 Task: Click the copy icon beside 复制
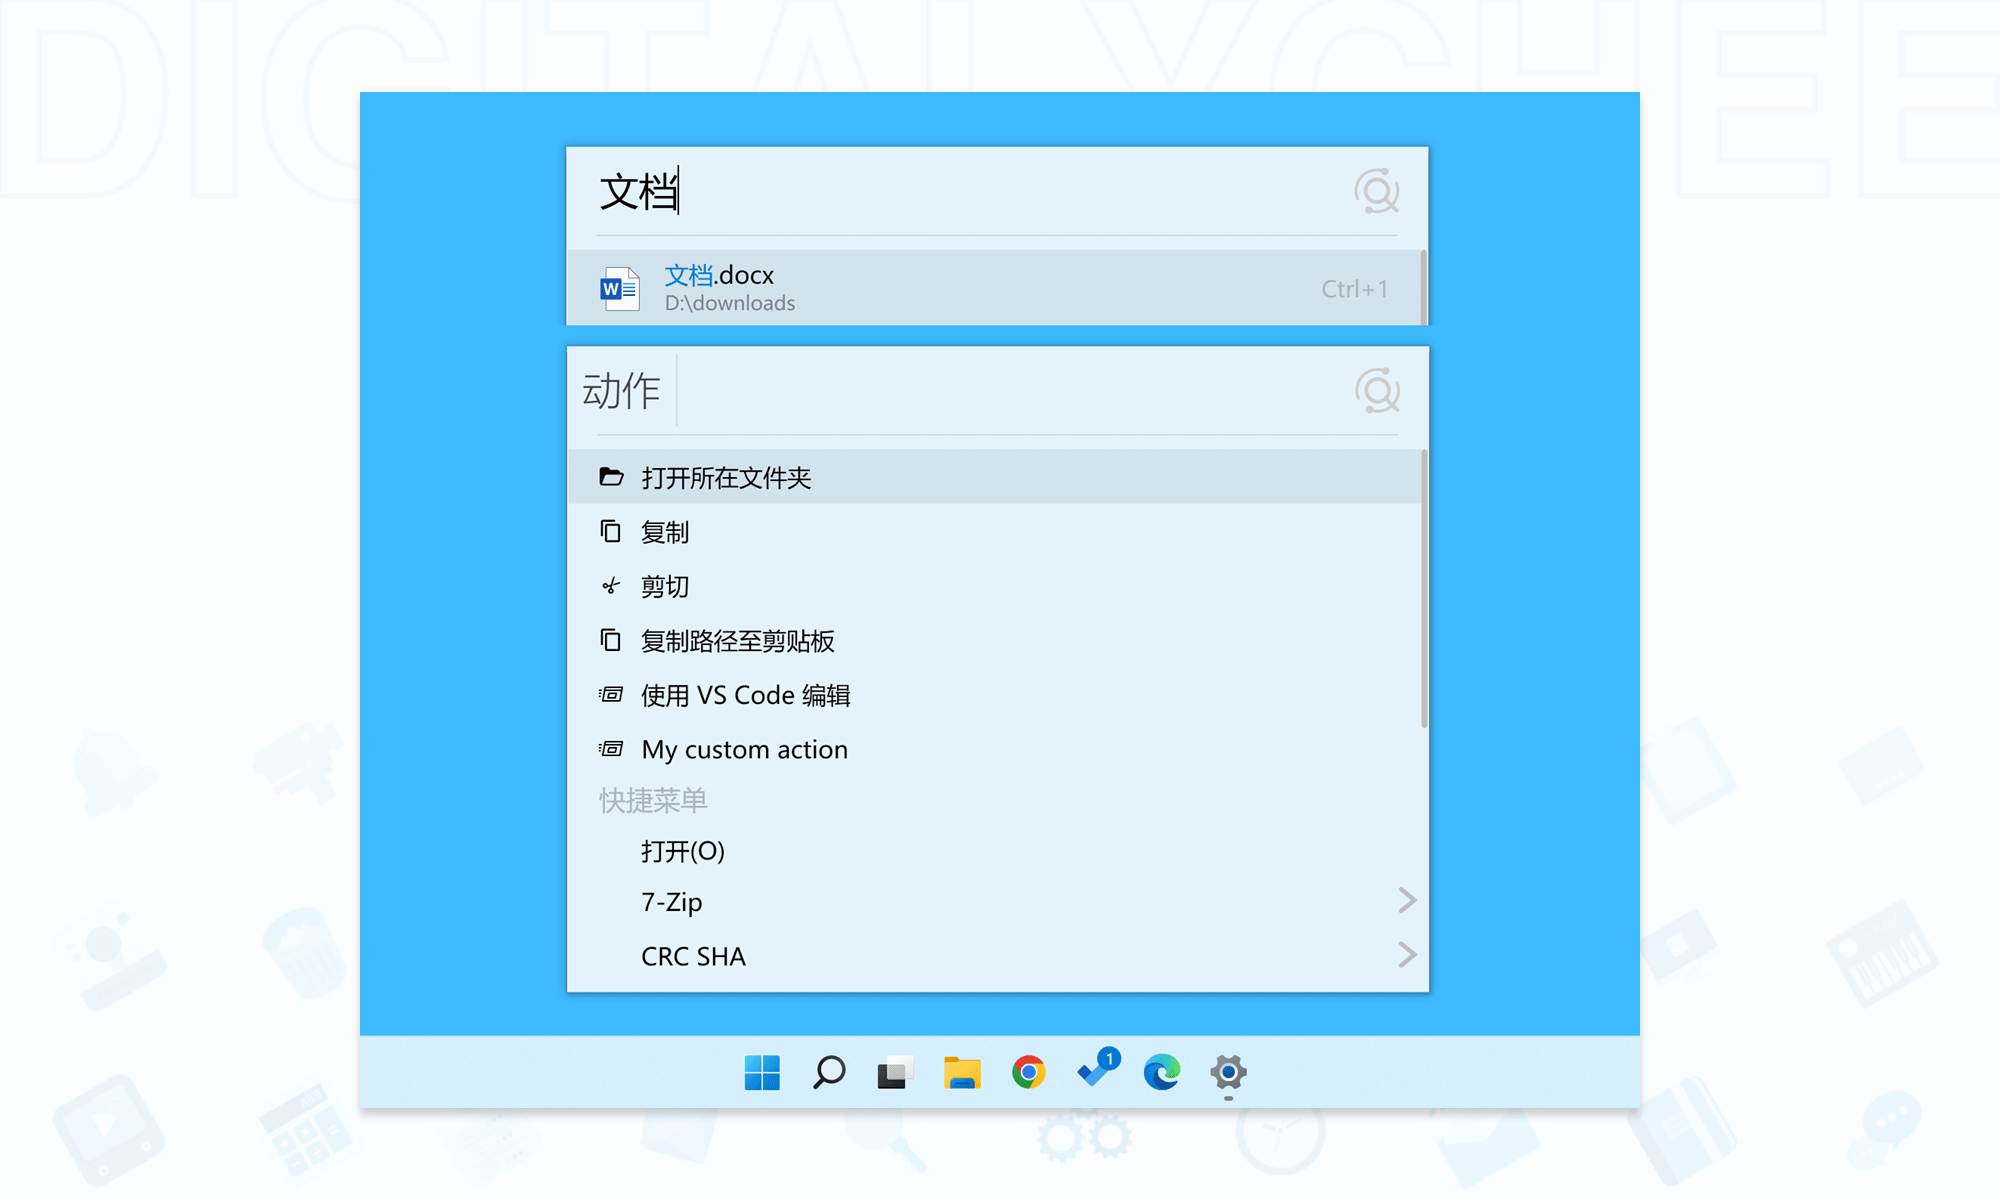click(x=611, y=531)
